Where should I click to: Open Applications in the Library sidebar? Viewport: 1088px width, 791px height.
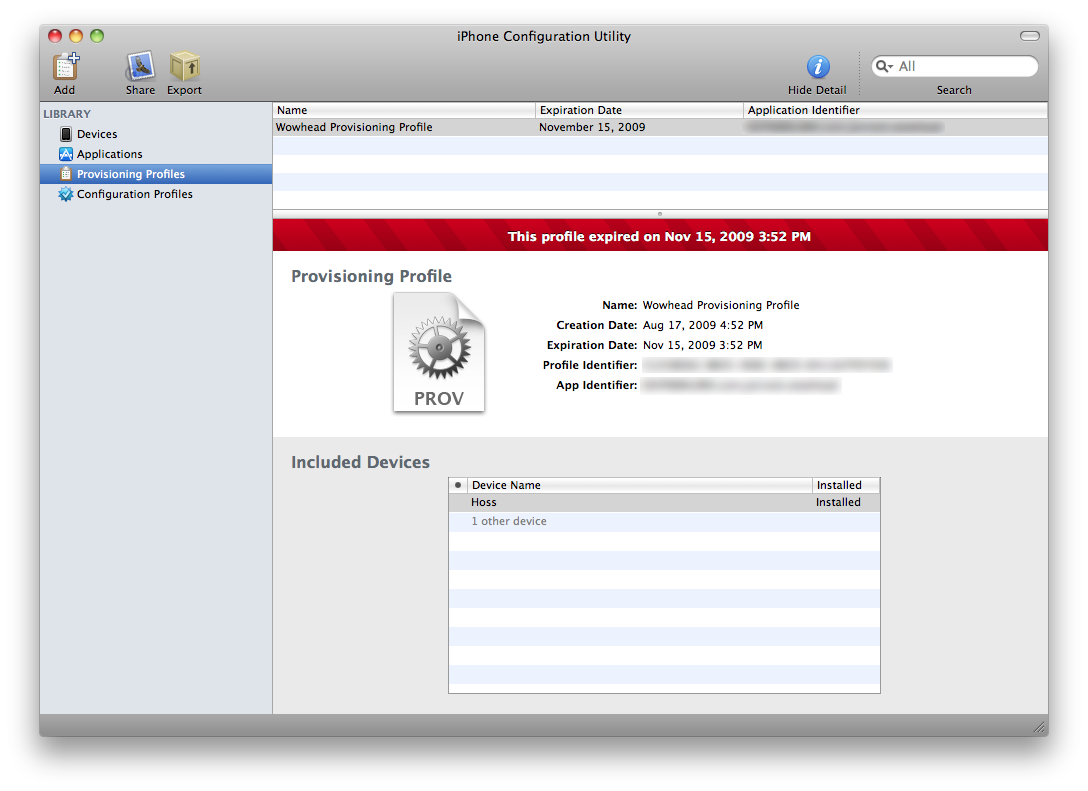click(109, 154)
